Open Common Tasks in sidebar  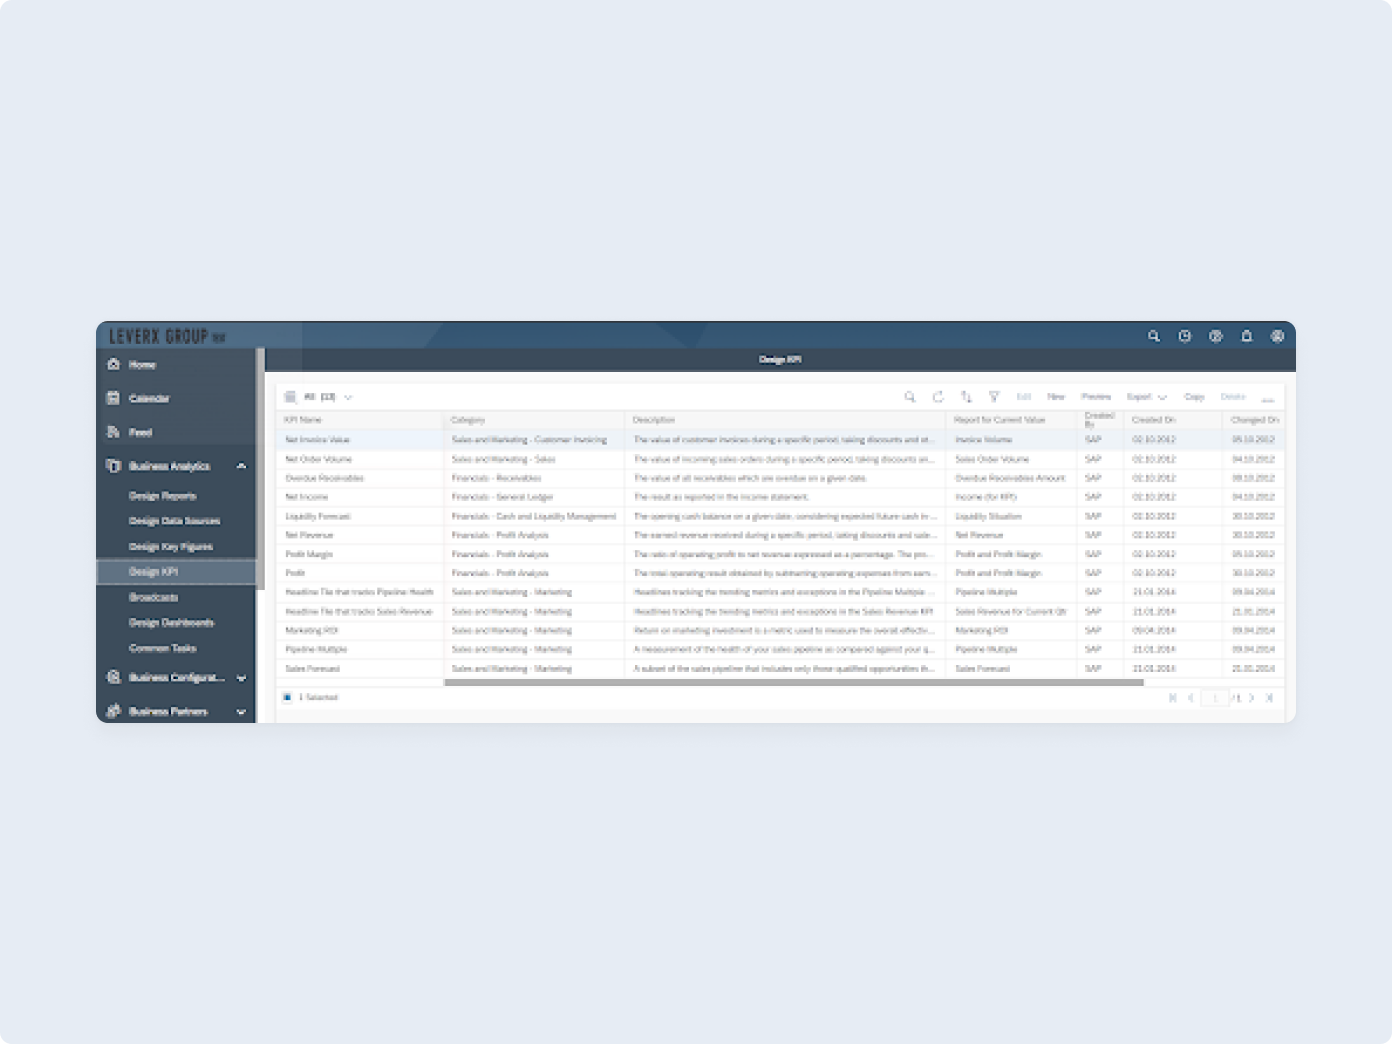[x=162, y=648]
